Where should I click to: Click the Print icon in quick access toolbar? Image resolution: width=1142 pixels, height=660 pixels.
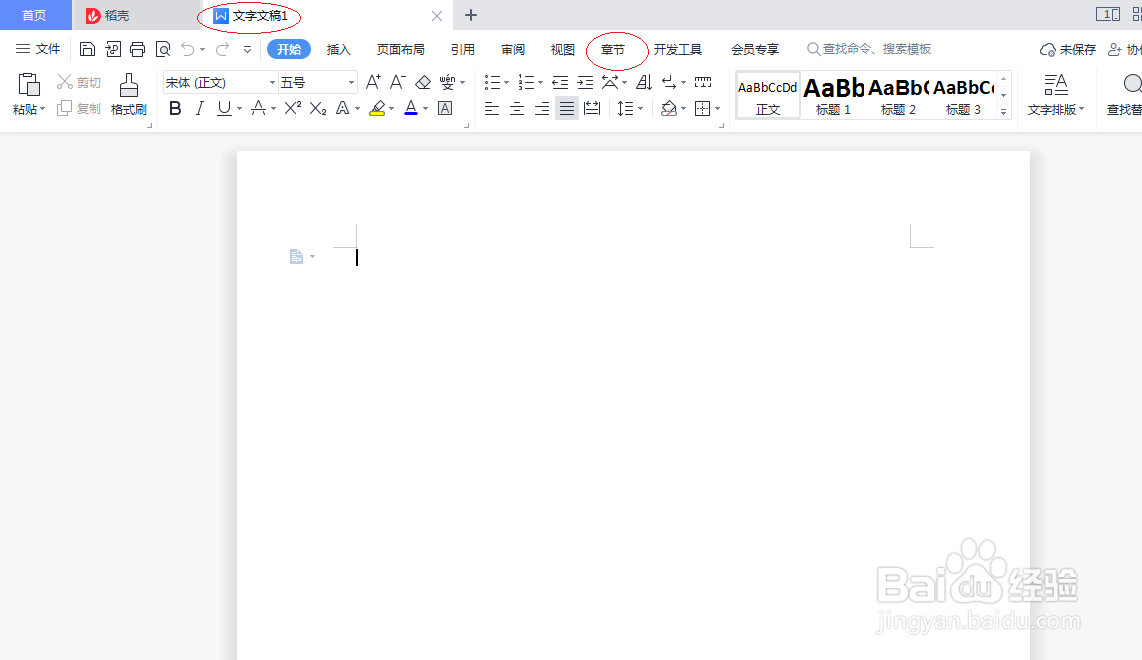click(x=137, y=50)
